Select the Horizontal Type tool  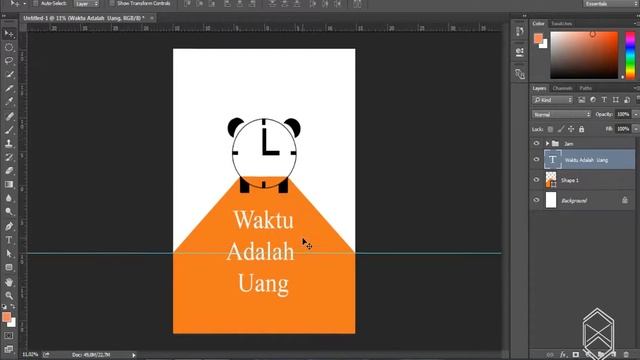9,240
